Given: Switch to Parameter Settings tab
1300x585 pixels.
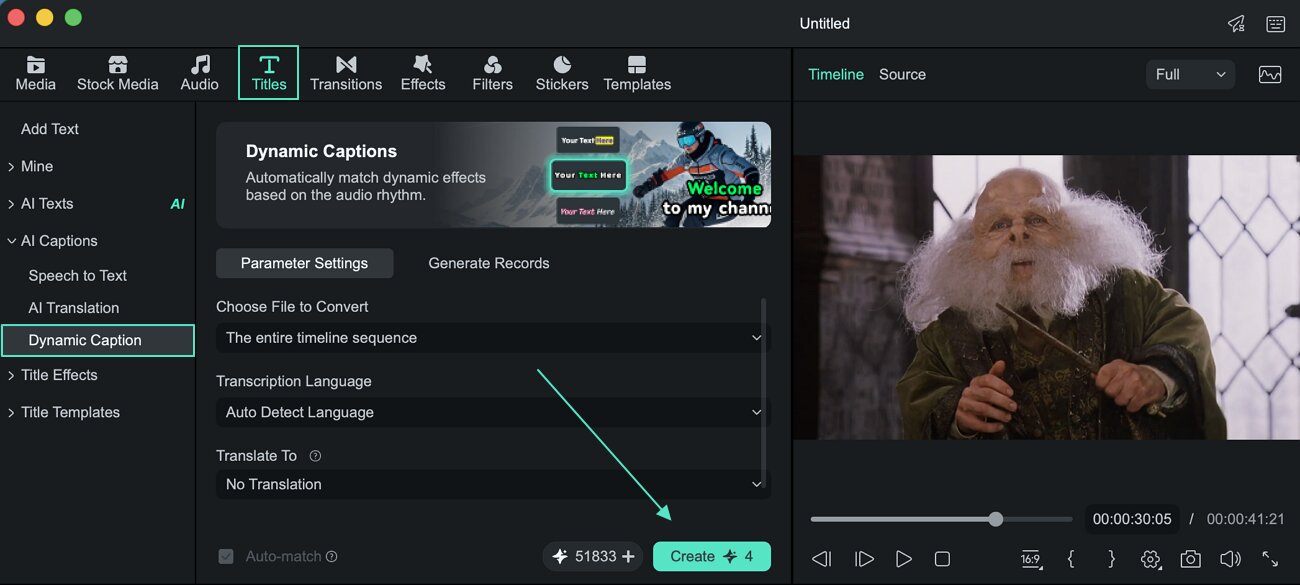Looking at the screenshot, I should (x=304, y=263).
